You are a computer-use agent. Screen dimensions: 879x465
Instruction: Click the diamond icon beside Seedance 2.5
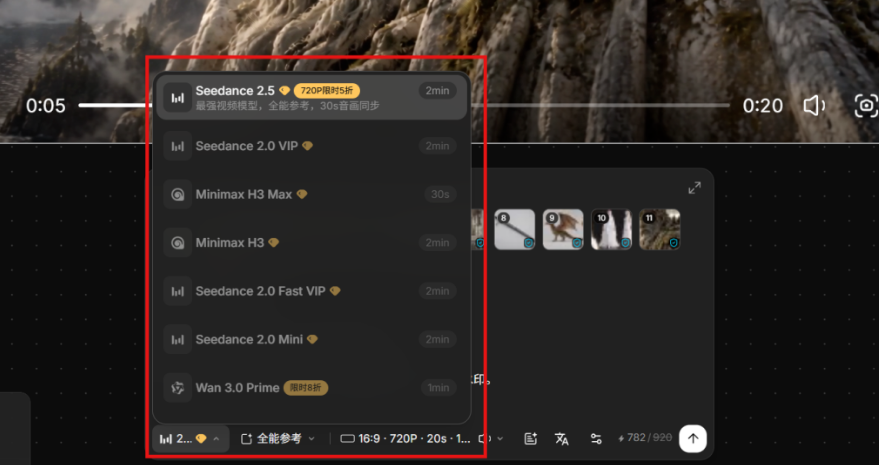point(284,91)
